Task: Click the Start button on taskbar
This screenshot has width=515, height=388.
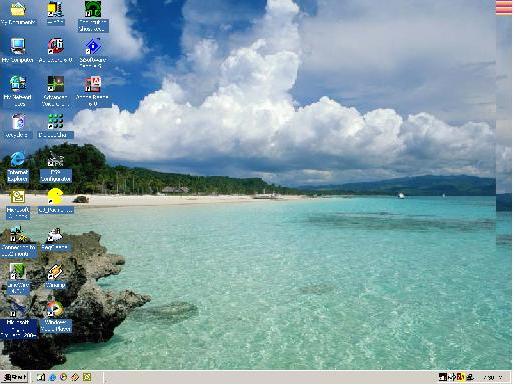Action: point(15,377)
